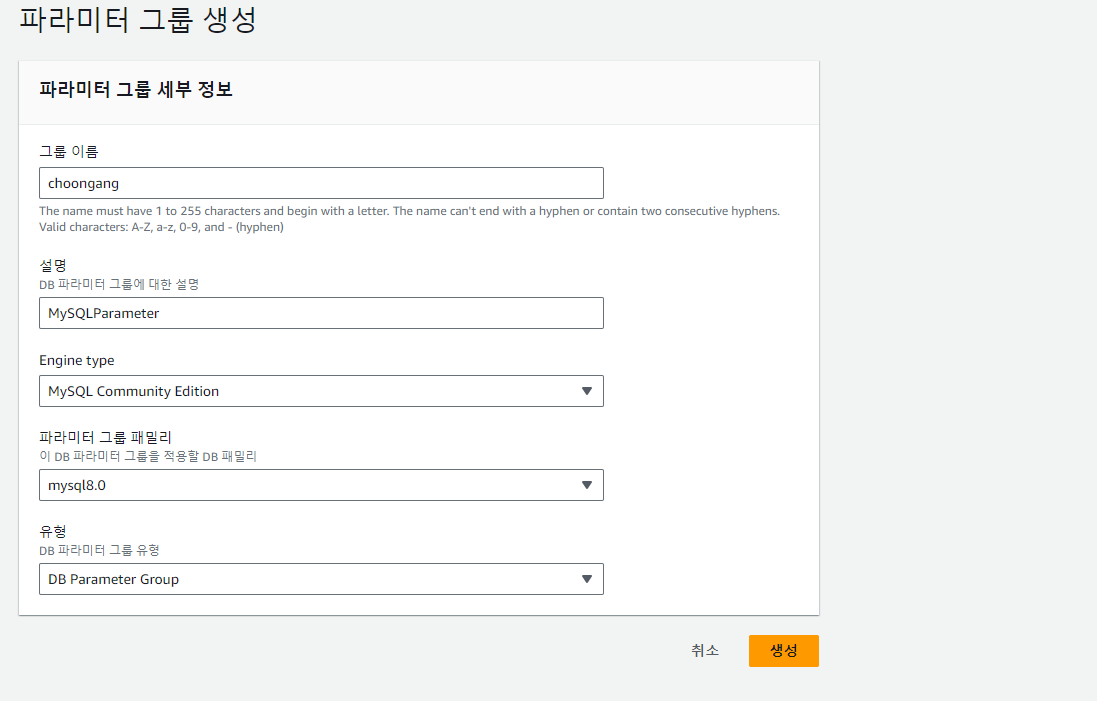Click the DB 파라미터 그룹 유형 hint text
Image resolution: width=1097 pixels, height=701 pixels.
pyautogui.click(x=99, y=550)
